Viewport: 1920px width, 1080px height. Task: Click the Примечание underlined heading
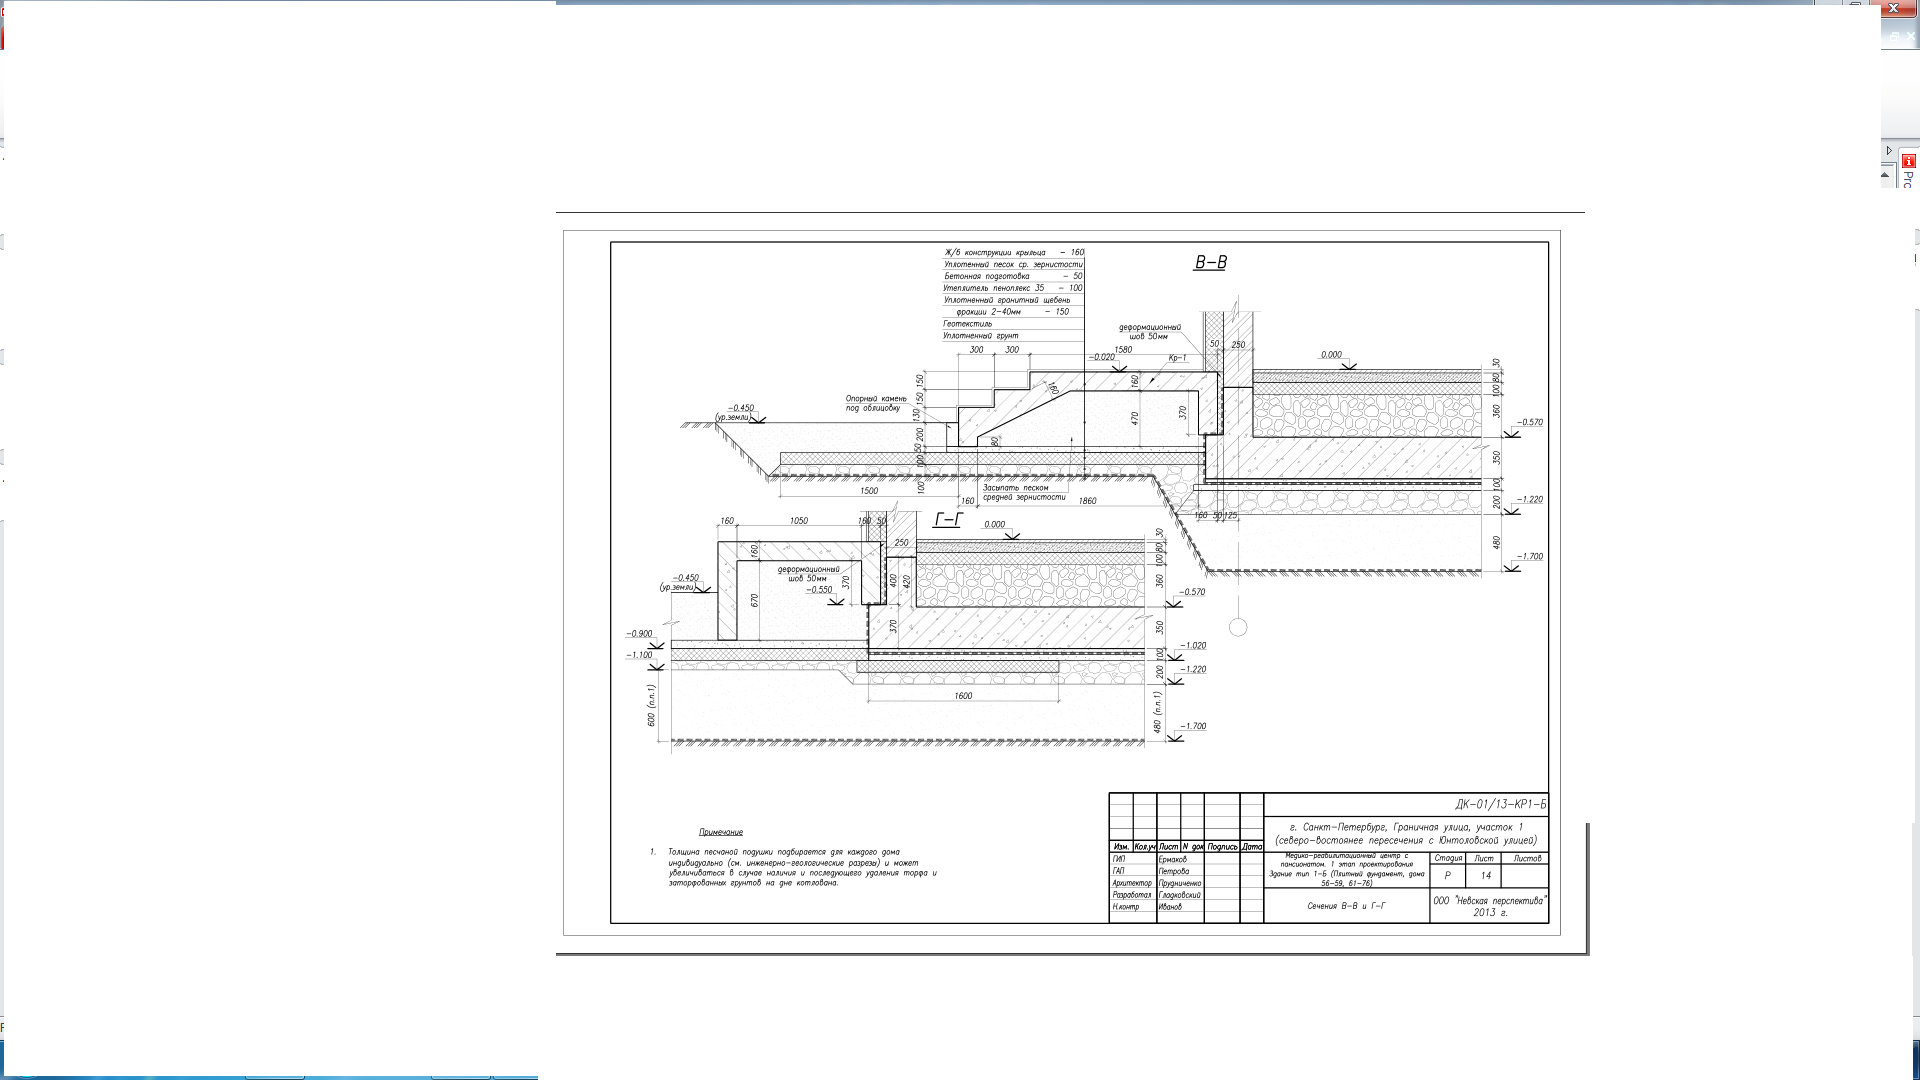click(x=720, y=832)
